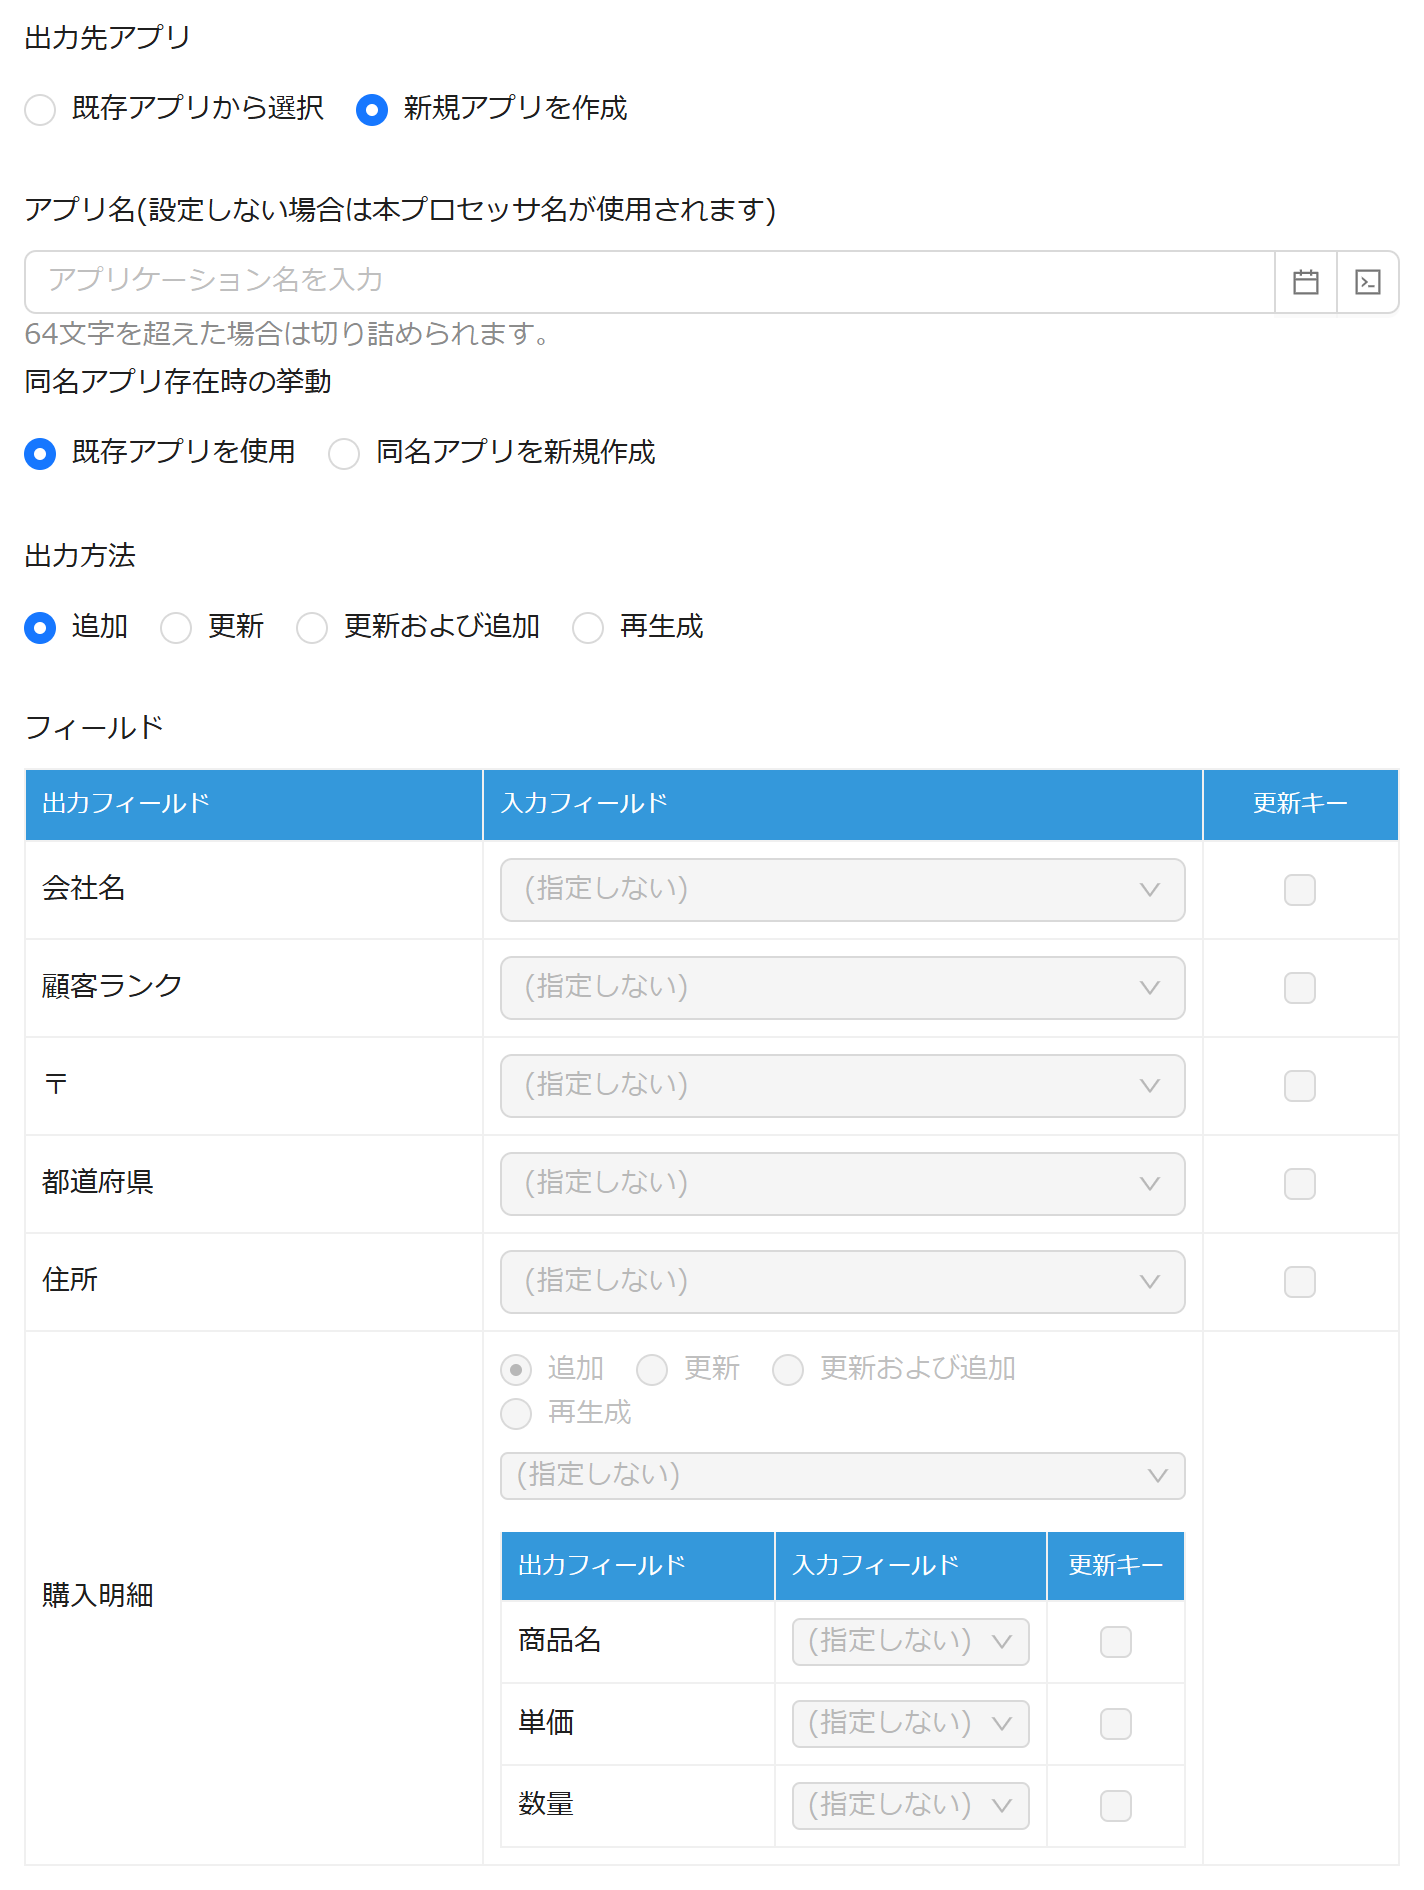Click the calendar icon in the app name field

pyautogui.click(x=1306, y=282)
